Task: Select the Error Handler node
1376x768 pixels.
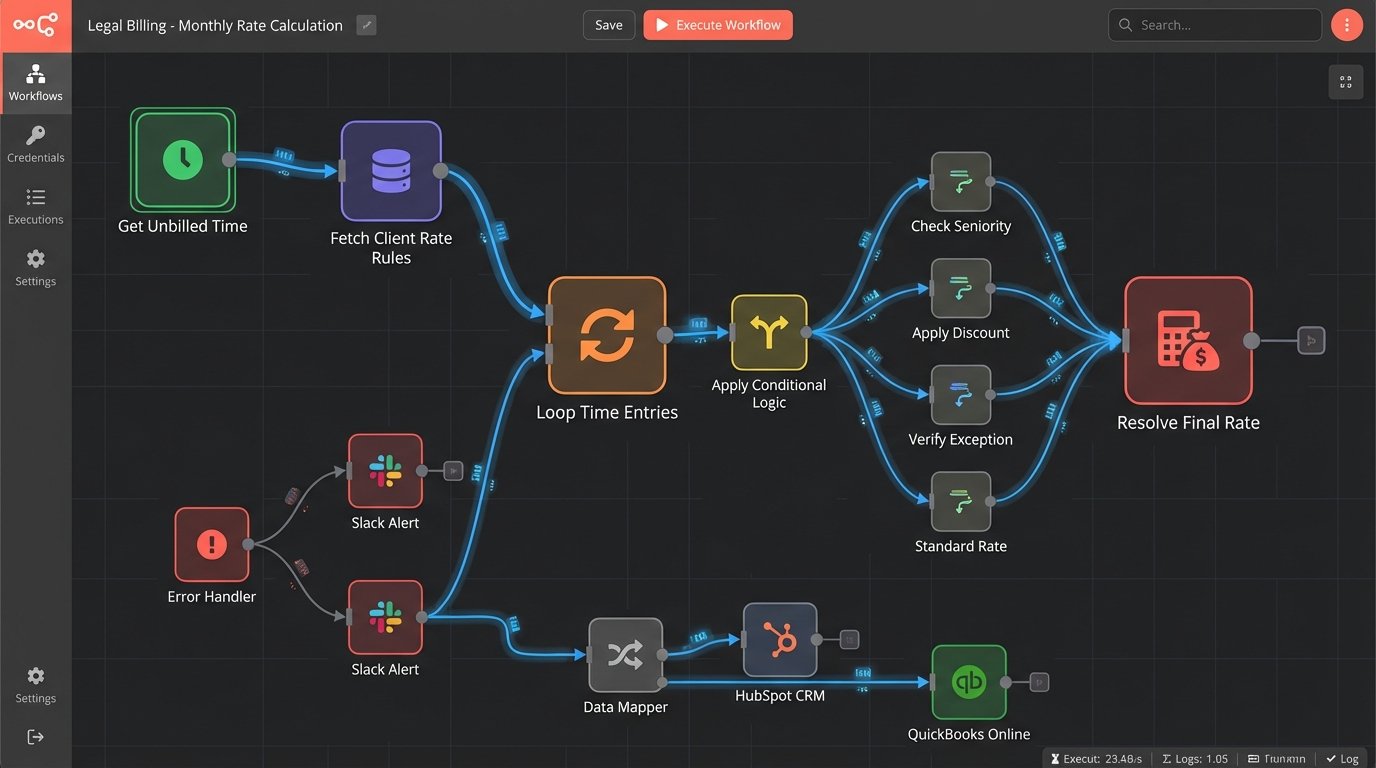Action: 211,543
